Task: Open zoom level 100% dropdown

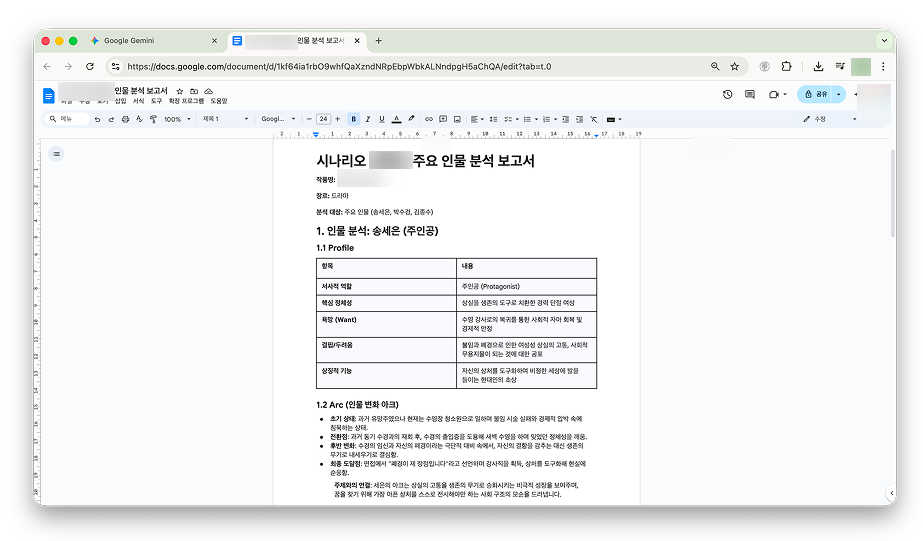Action: click(x=177, y=119)
